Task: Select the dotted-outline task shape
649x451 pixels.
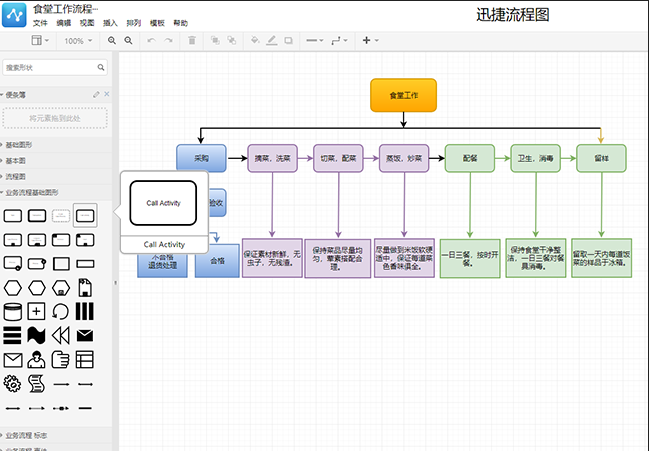Action: (x=61, y=216)
